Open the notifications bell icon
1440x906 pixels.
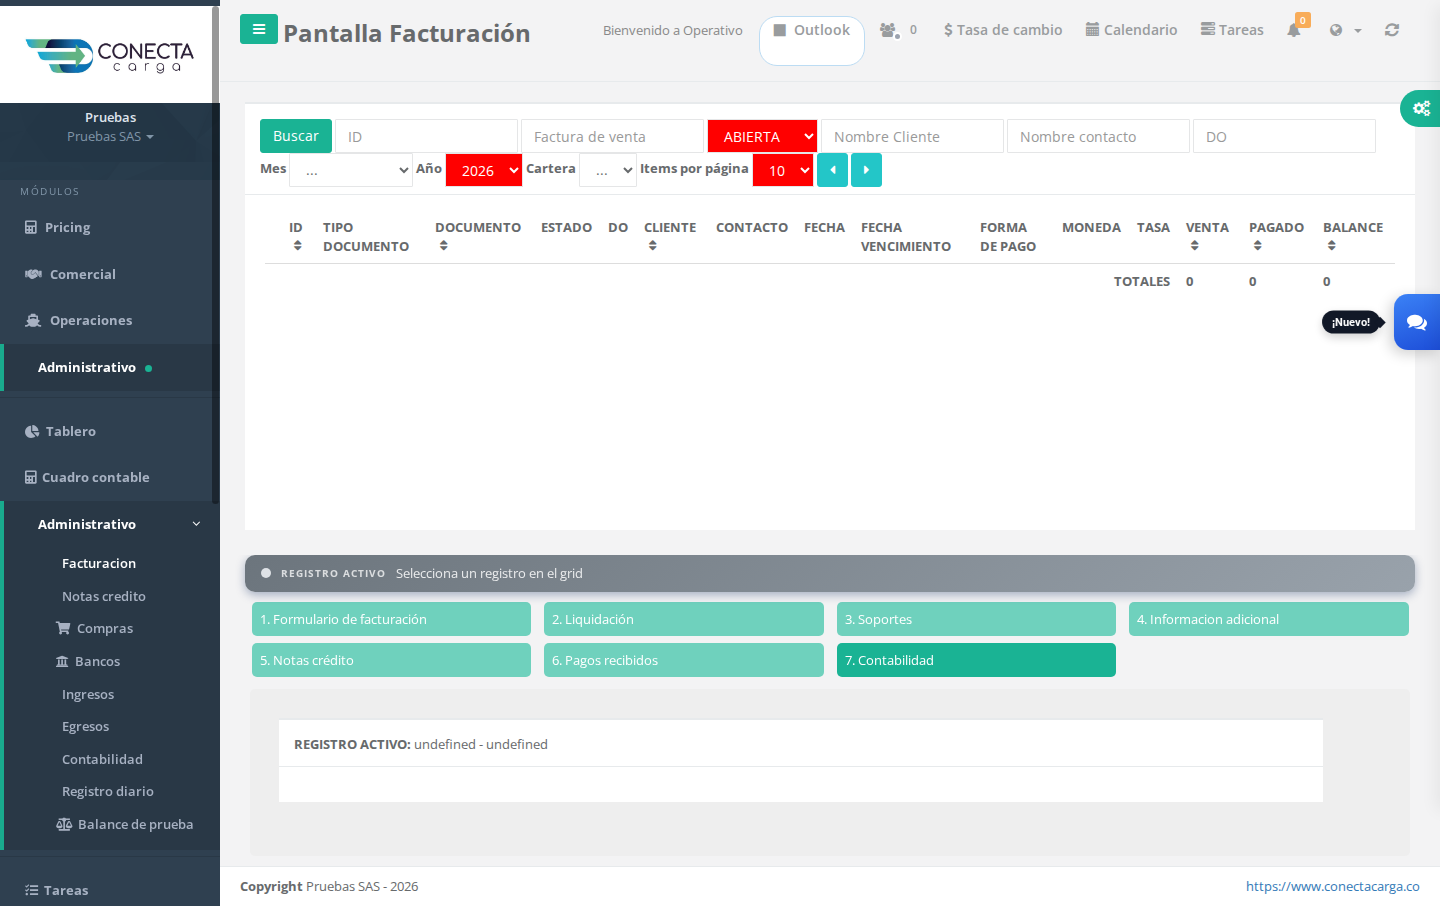[x=1294, y=30]
